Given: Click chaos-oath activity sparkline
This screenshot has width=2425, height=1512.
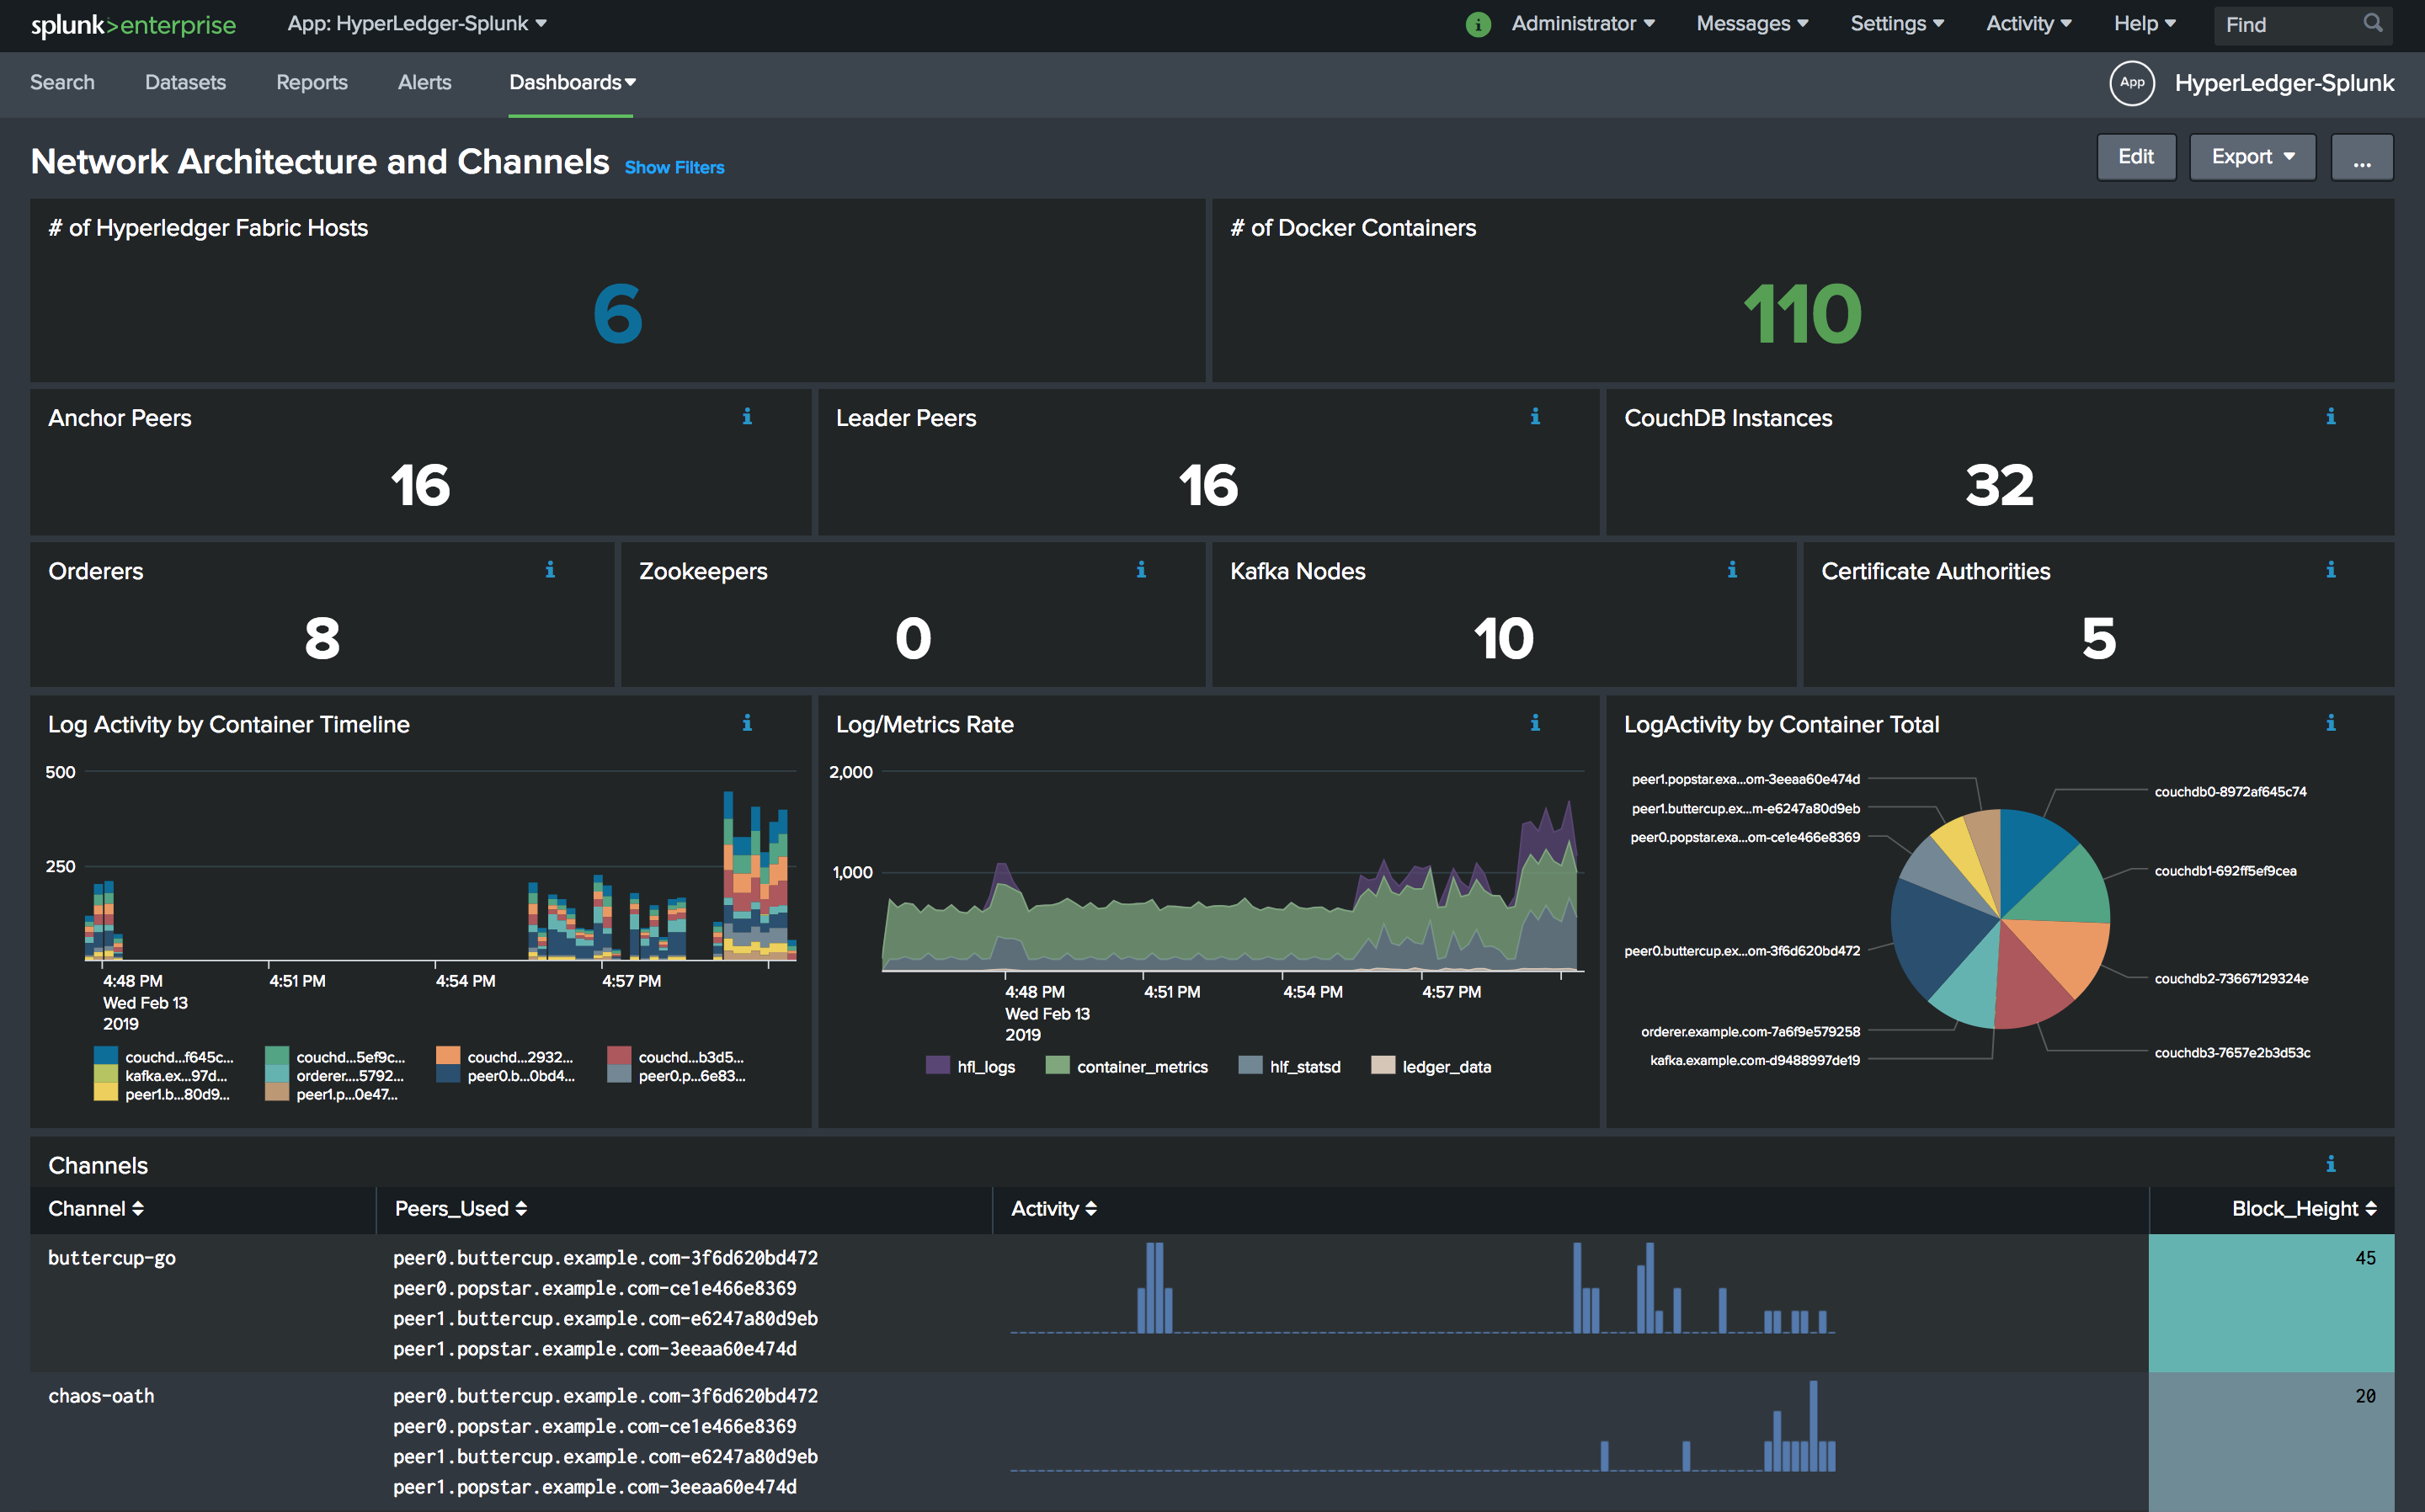Looking at the screenshot, I should click(1422, 1426).
